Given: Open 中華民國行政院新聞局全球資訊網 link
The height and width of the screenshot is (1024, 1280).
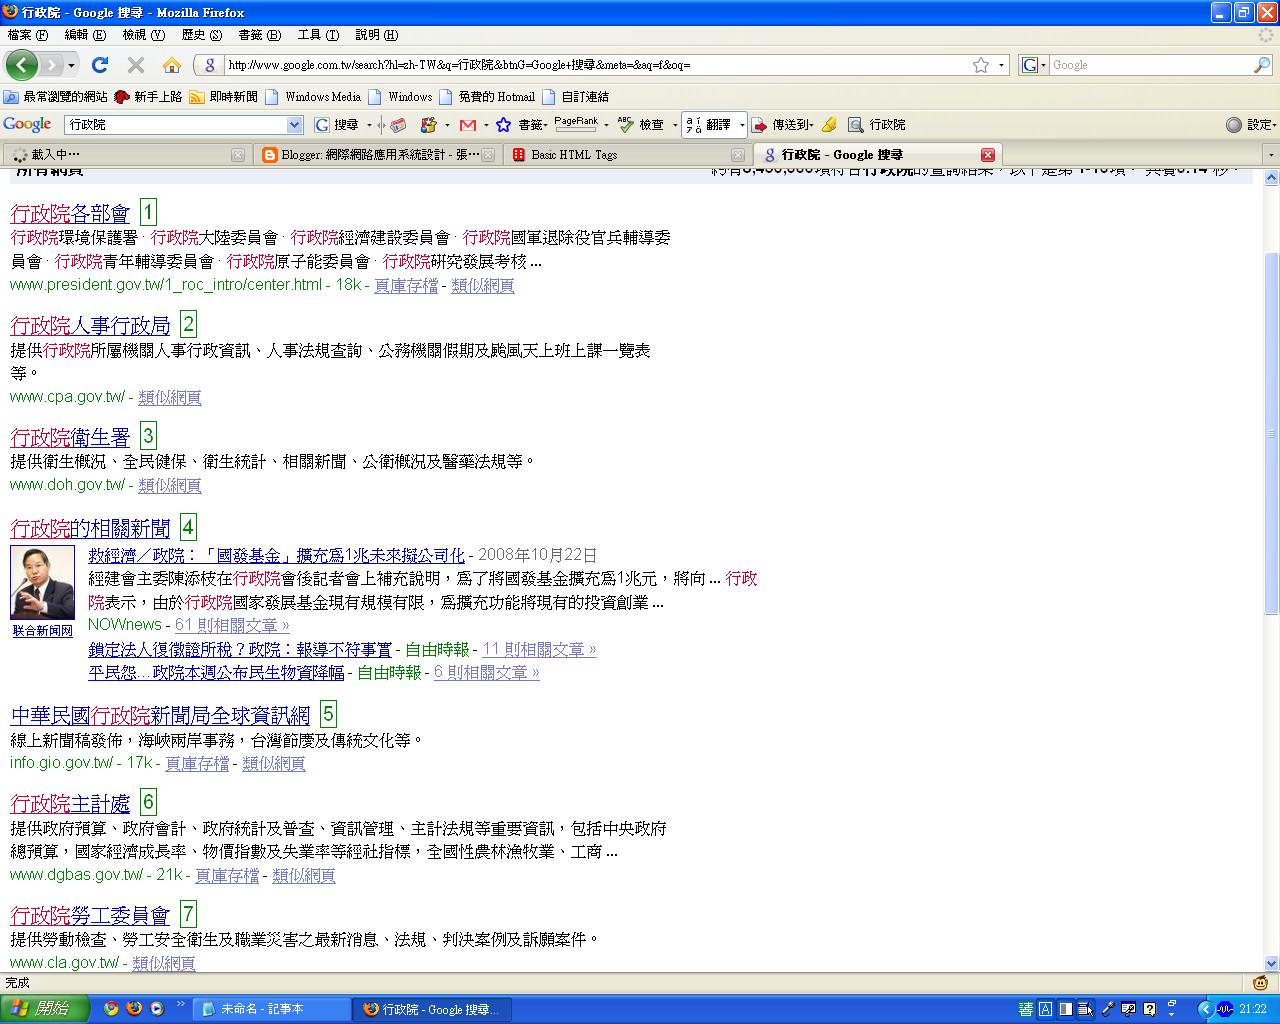Looking at the screenshot, I should (x=160, y=716).
